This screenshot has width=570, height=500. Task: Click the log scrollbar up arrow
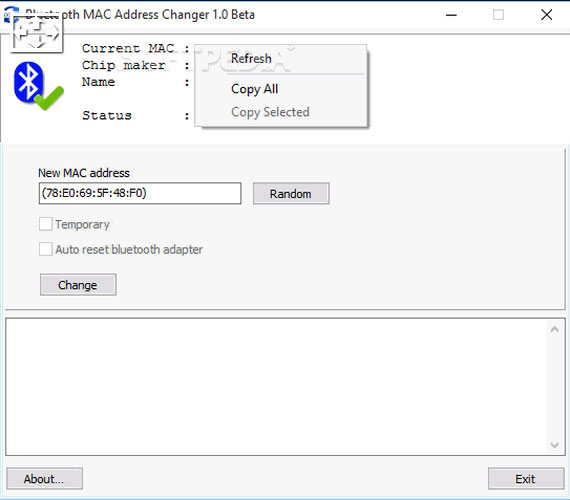tap(554, 329)
